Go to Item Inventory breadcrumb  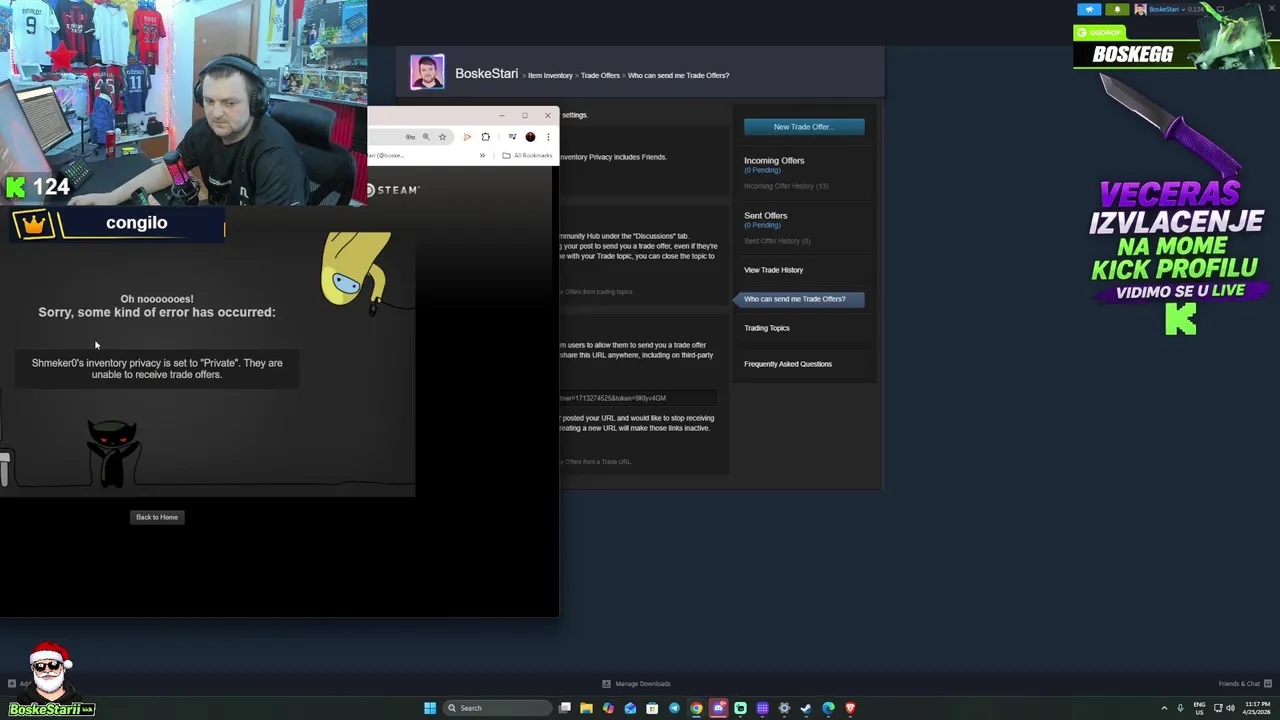click(x=550, y=75)
